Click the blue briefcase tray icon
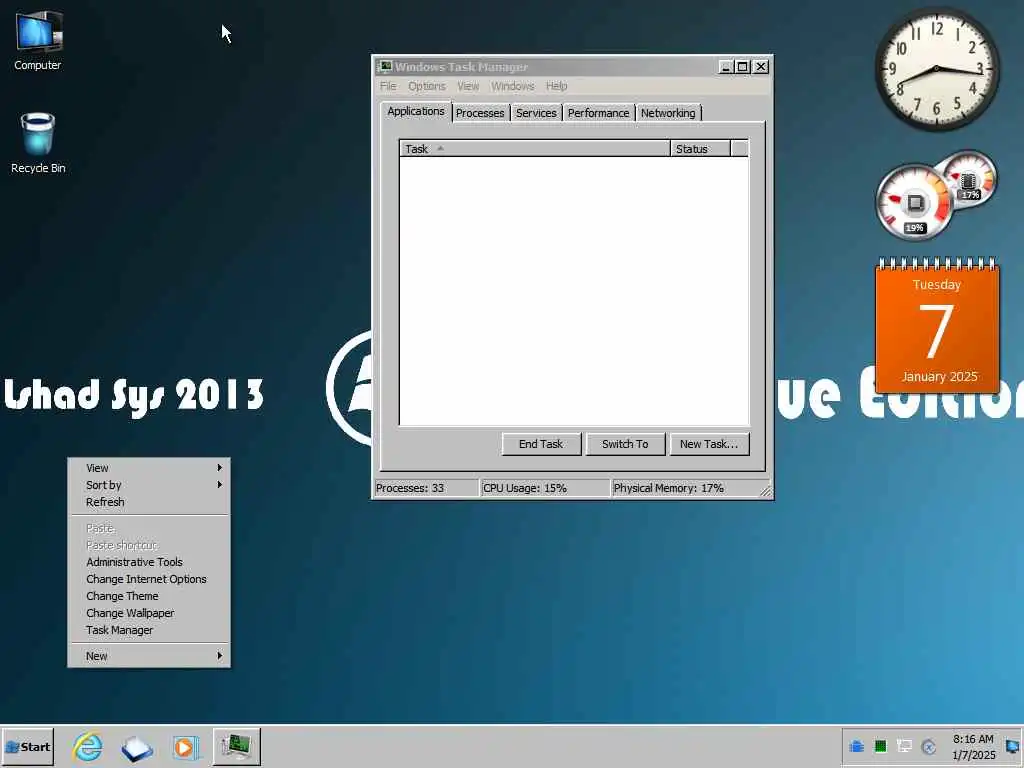Screen dimensions: 1024x768 pyautogui.click(x=856, y=746)
